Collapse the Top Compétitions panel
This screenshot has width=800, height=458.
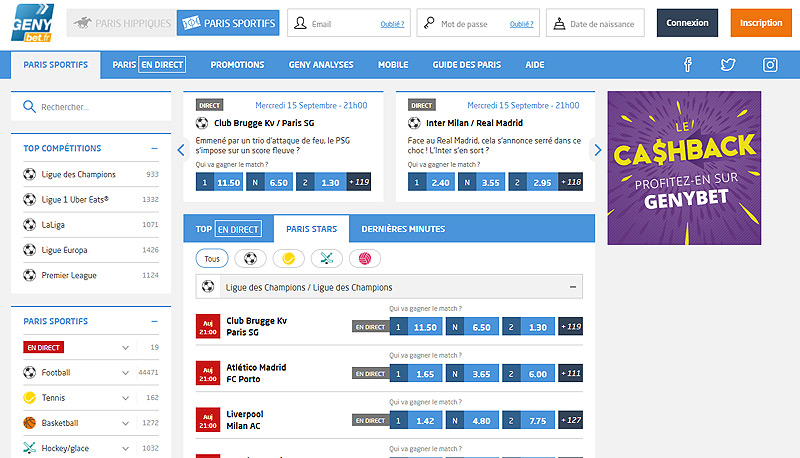154,148
